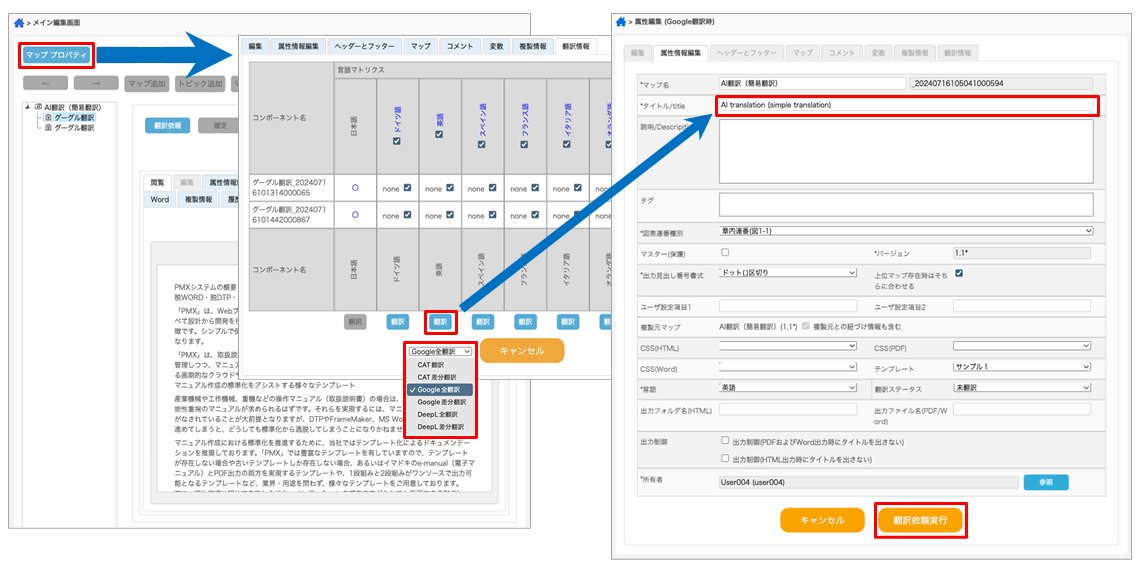Click the 日本語 circle in ...442000867 row
1140x577 pixels.
tap(356, 214)
